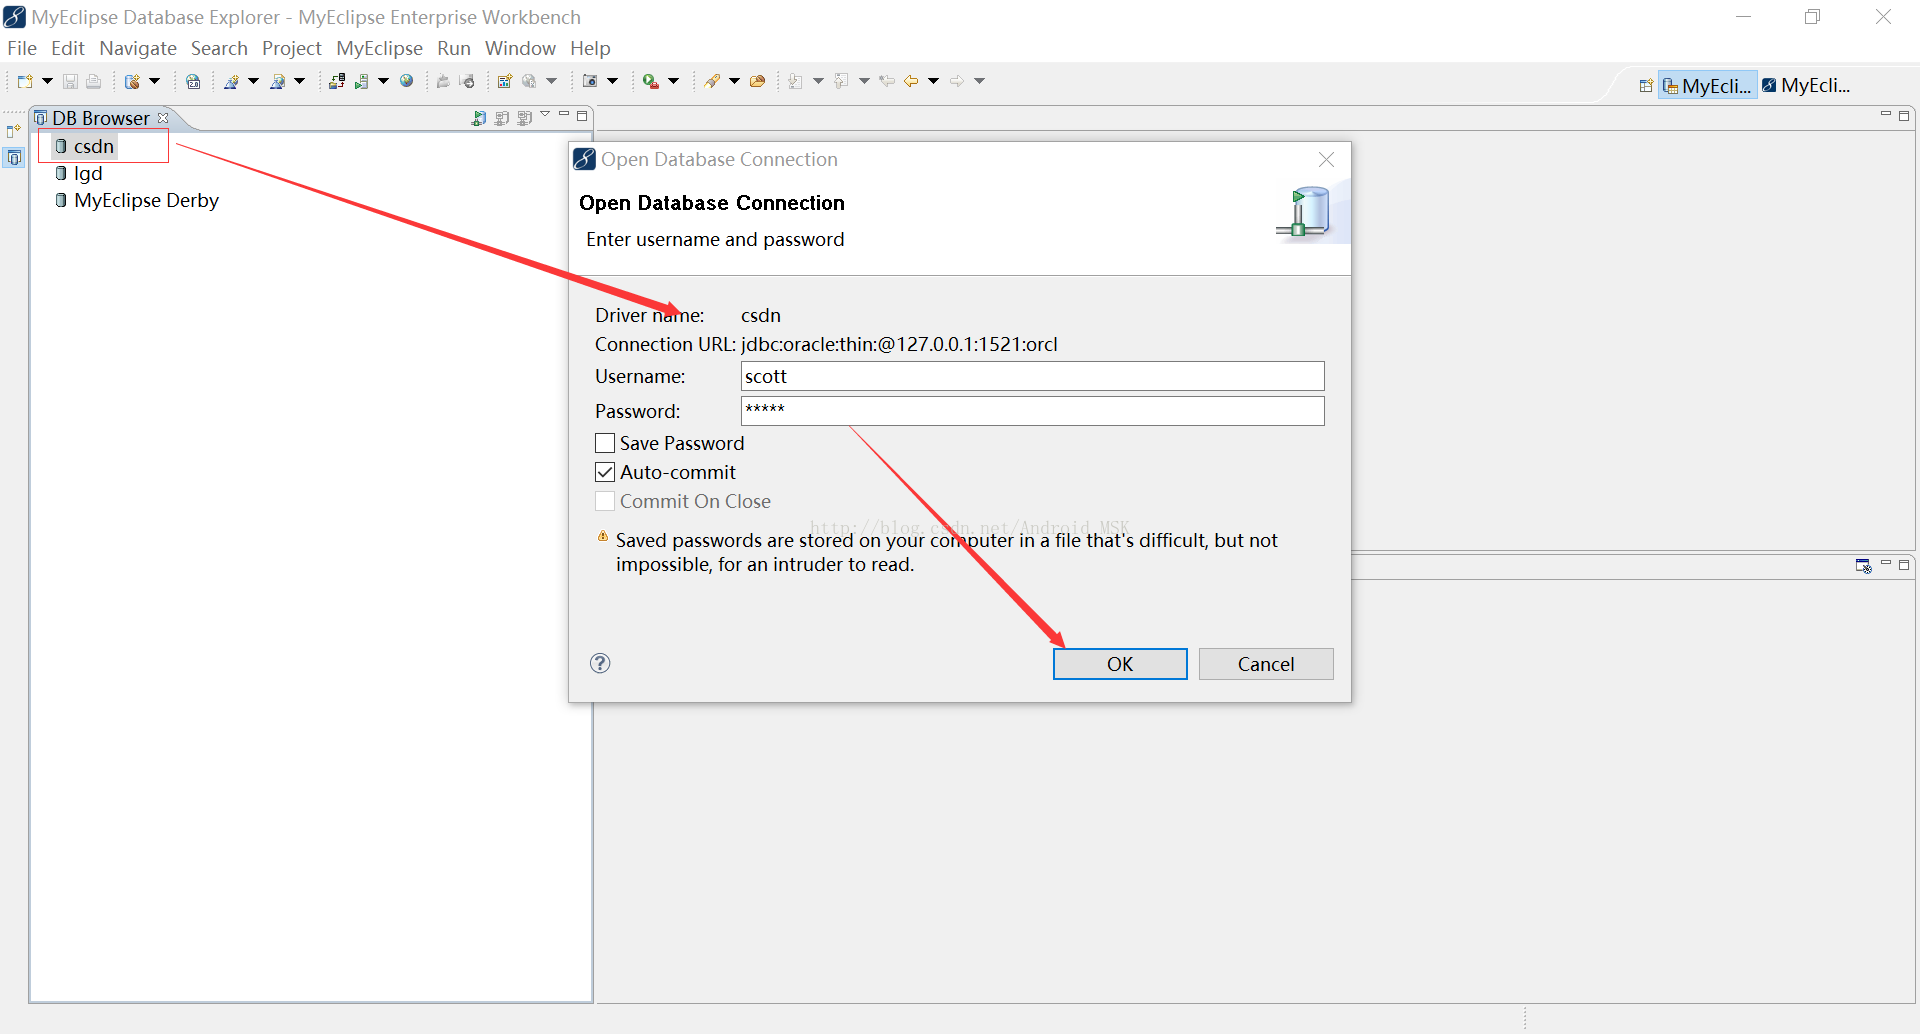Screen dimensions: 1920x1034
Task: Click the help question mark icon
Action: (x=600, y=663)
